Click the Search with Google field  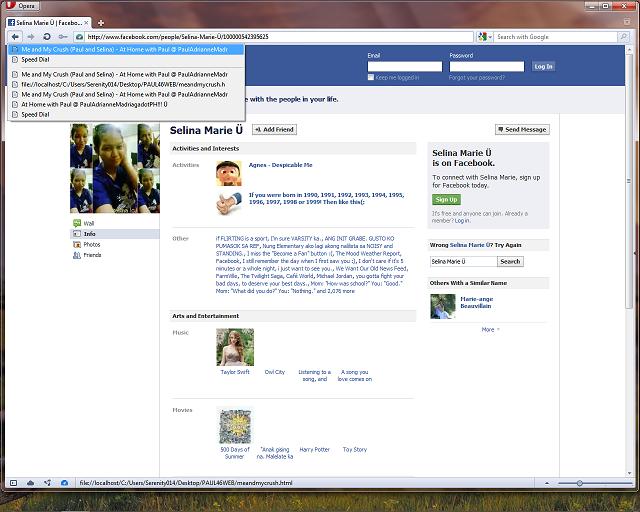[556, 37]
